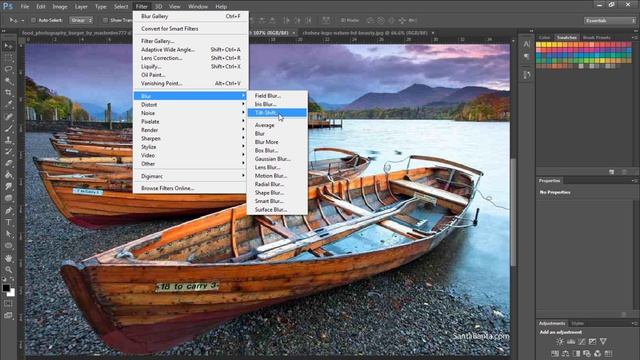Open the Swatches panel options menu
Viewport: 640px width, 360px height.
[634, 38]
